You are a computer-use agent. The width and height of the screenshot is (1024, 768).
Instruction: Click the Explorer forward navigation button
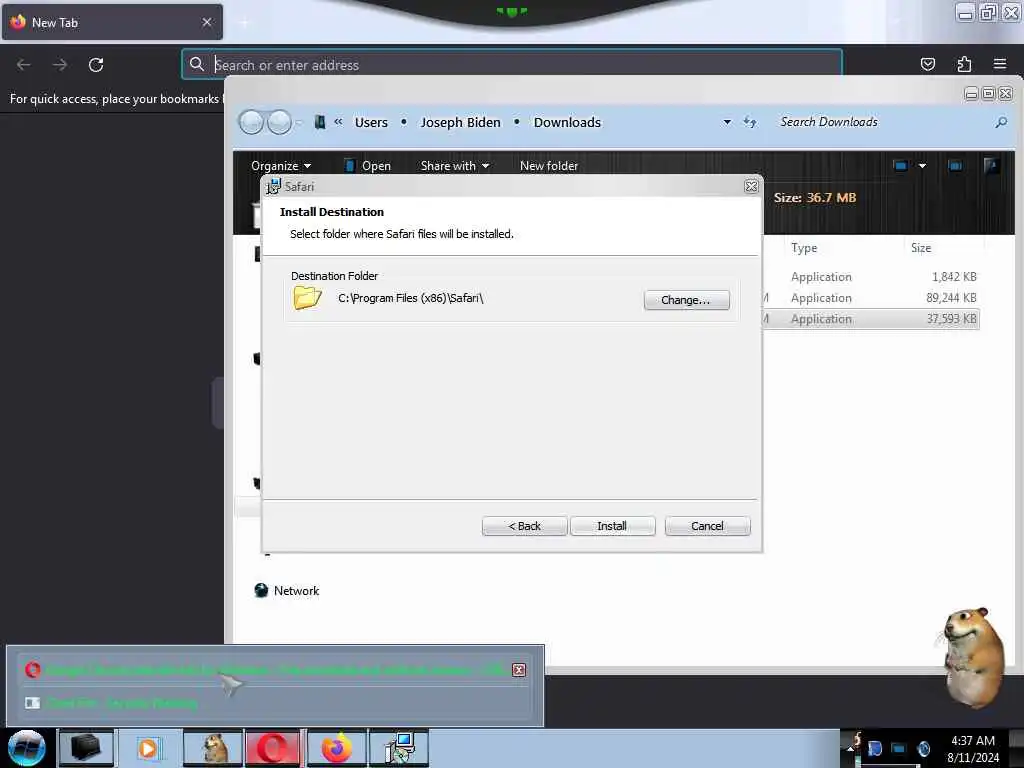pos(280,122)
